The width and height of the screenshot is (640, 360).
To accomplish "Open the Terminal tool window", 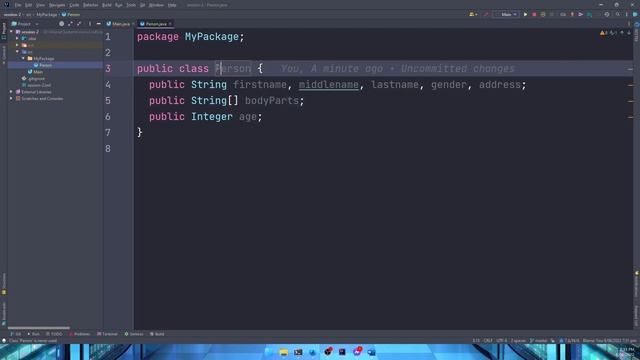I will point(107,334).
